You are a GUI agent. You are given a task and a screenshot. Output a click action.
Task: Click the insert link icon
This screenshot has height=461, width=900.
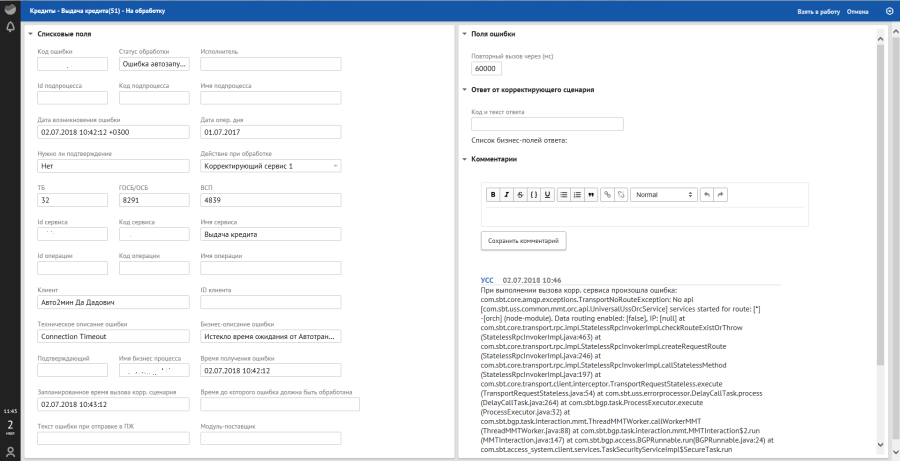click(x=607, y=194)
